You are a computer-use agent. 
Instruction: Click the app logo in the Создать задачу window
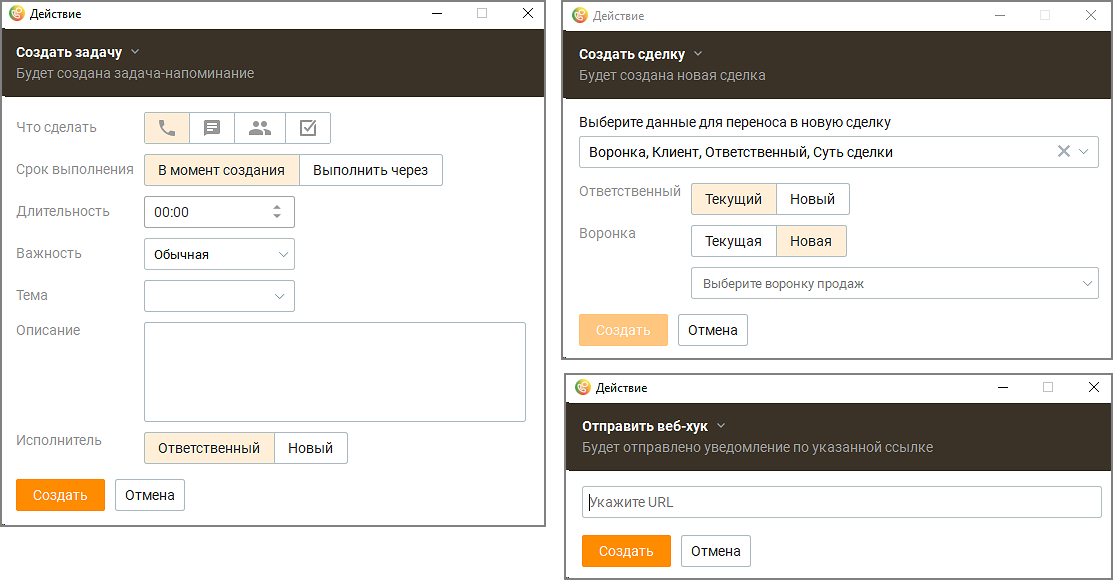click(17, 14)
